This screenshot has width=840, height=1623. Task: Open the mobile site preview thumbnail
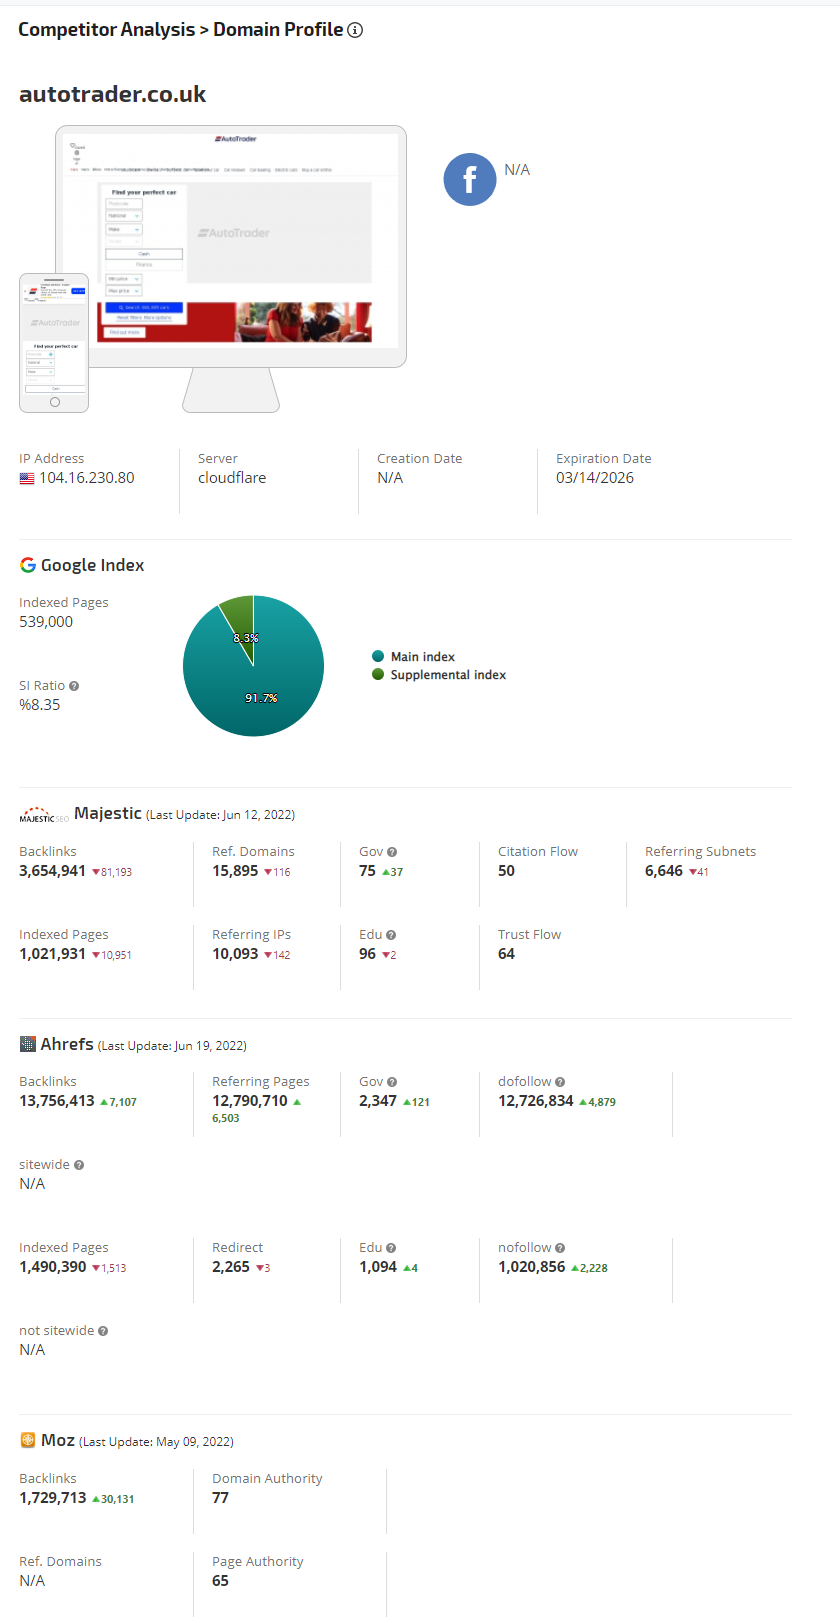[x=54, y=340]
